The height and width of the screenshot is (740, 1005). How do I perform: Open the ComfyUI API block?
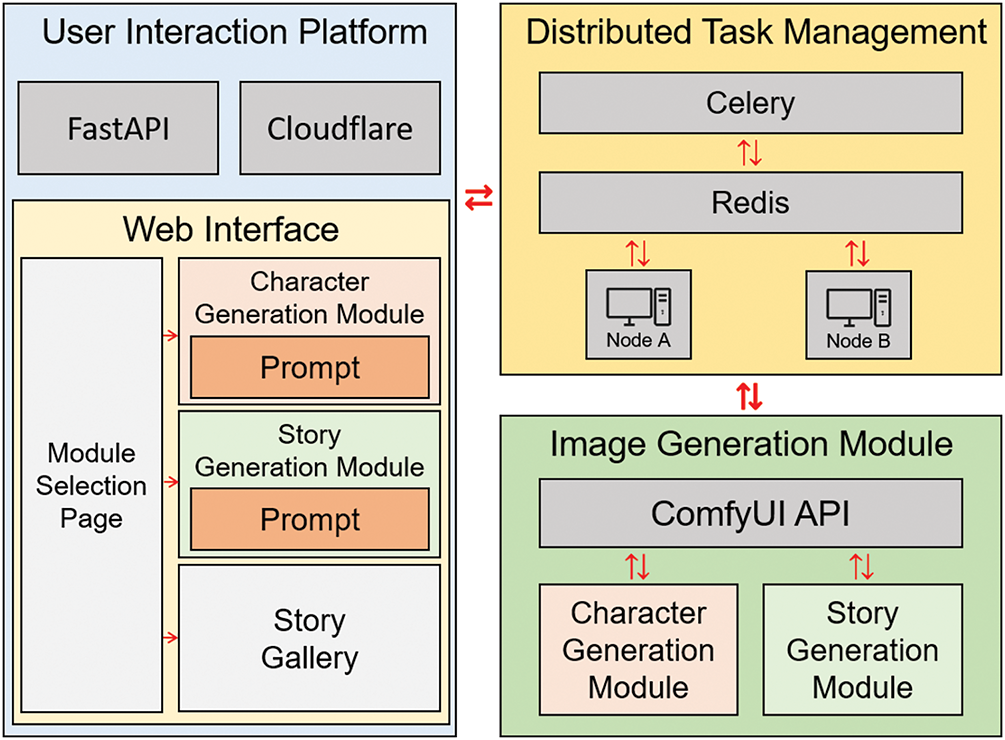point(750,513)
